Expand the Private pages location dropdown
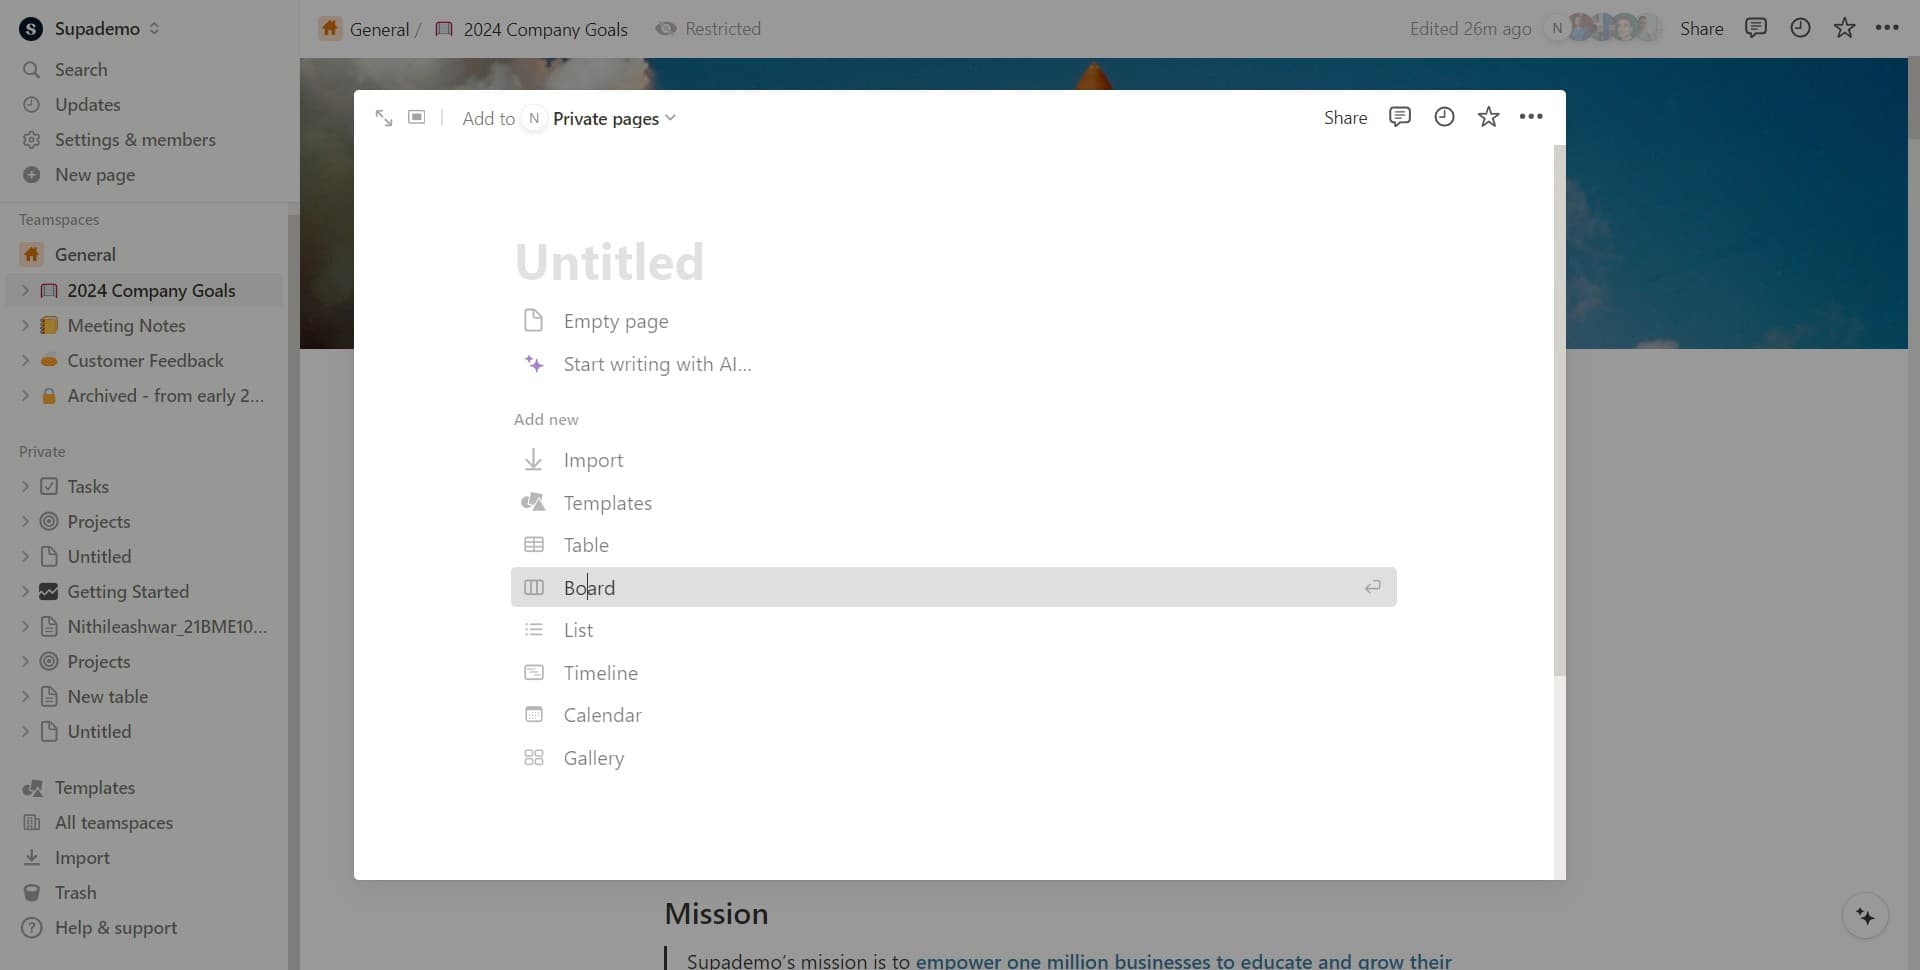This screenshot has height=970, width=1920. (614, 118)
